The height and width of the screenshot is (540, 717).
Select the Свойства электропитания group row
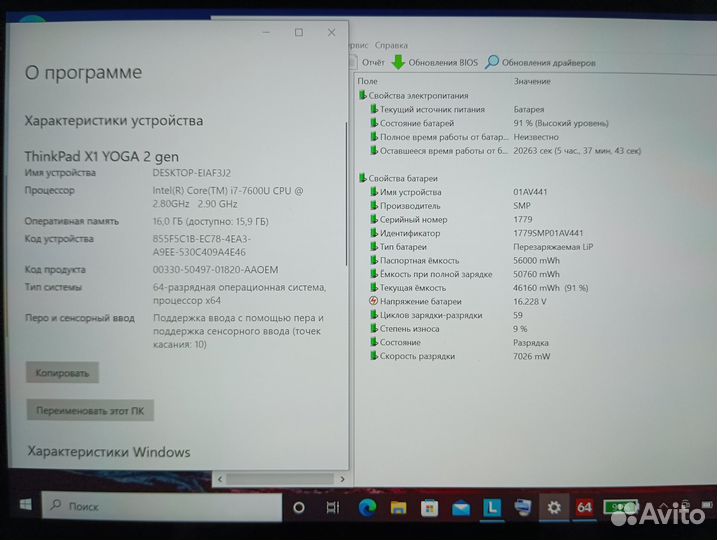pos(414,95)
